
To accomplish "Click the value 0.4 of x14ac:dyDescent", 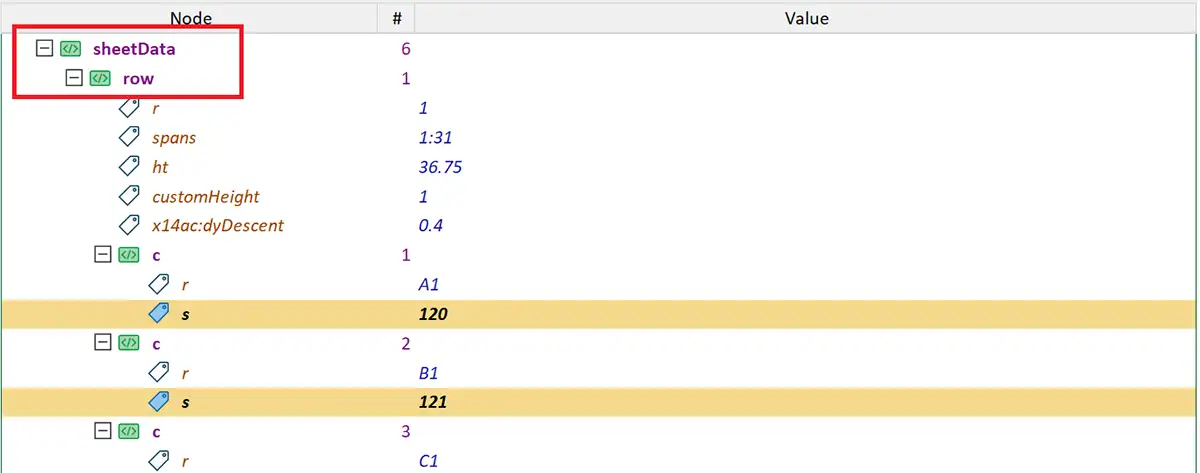I will pyautogui.click(x=431, y=226).
